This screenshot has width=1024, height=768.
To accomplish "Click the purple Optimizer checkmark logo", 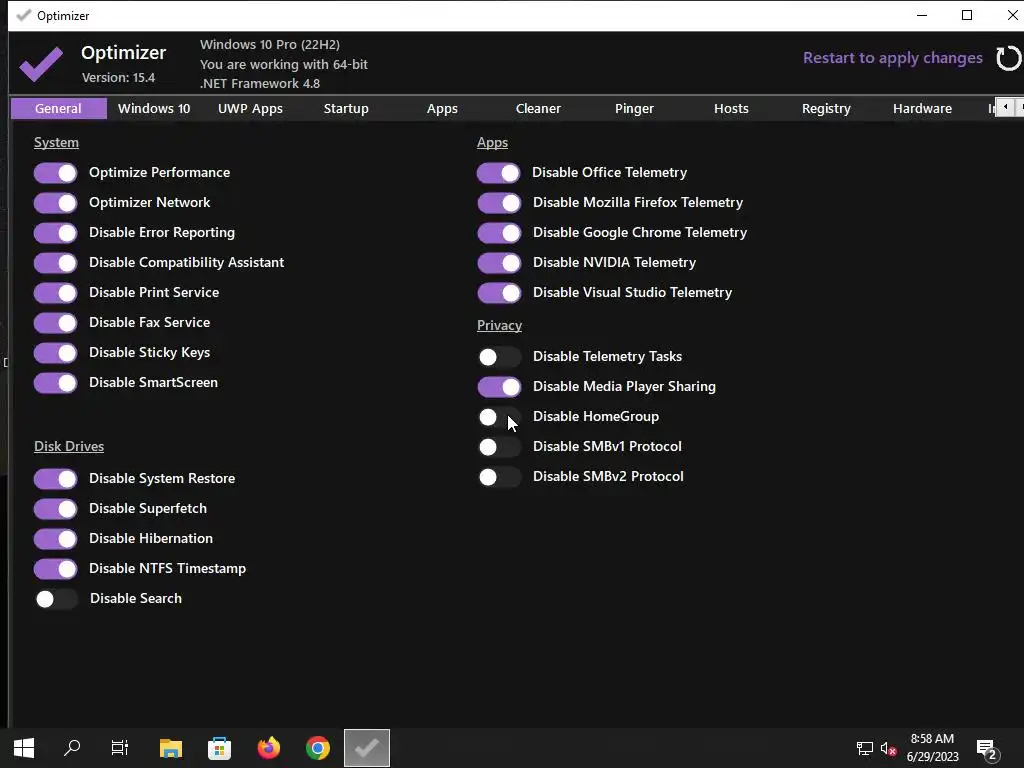I will coord(41,63).
